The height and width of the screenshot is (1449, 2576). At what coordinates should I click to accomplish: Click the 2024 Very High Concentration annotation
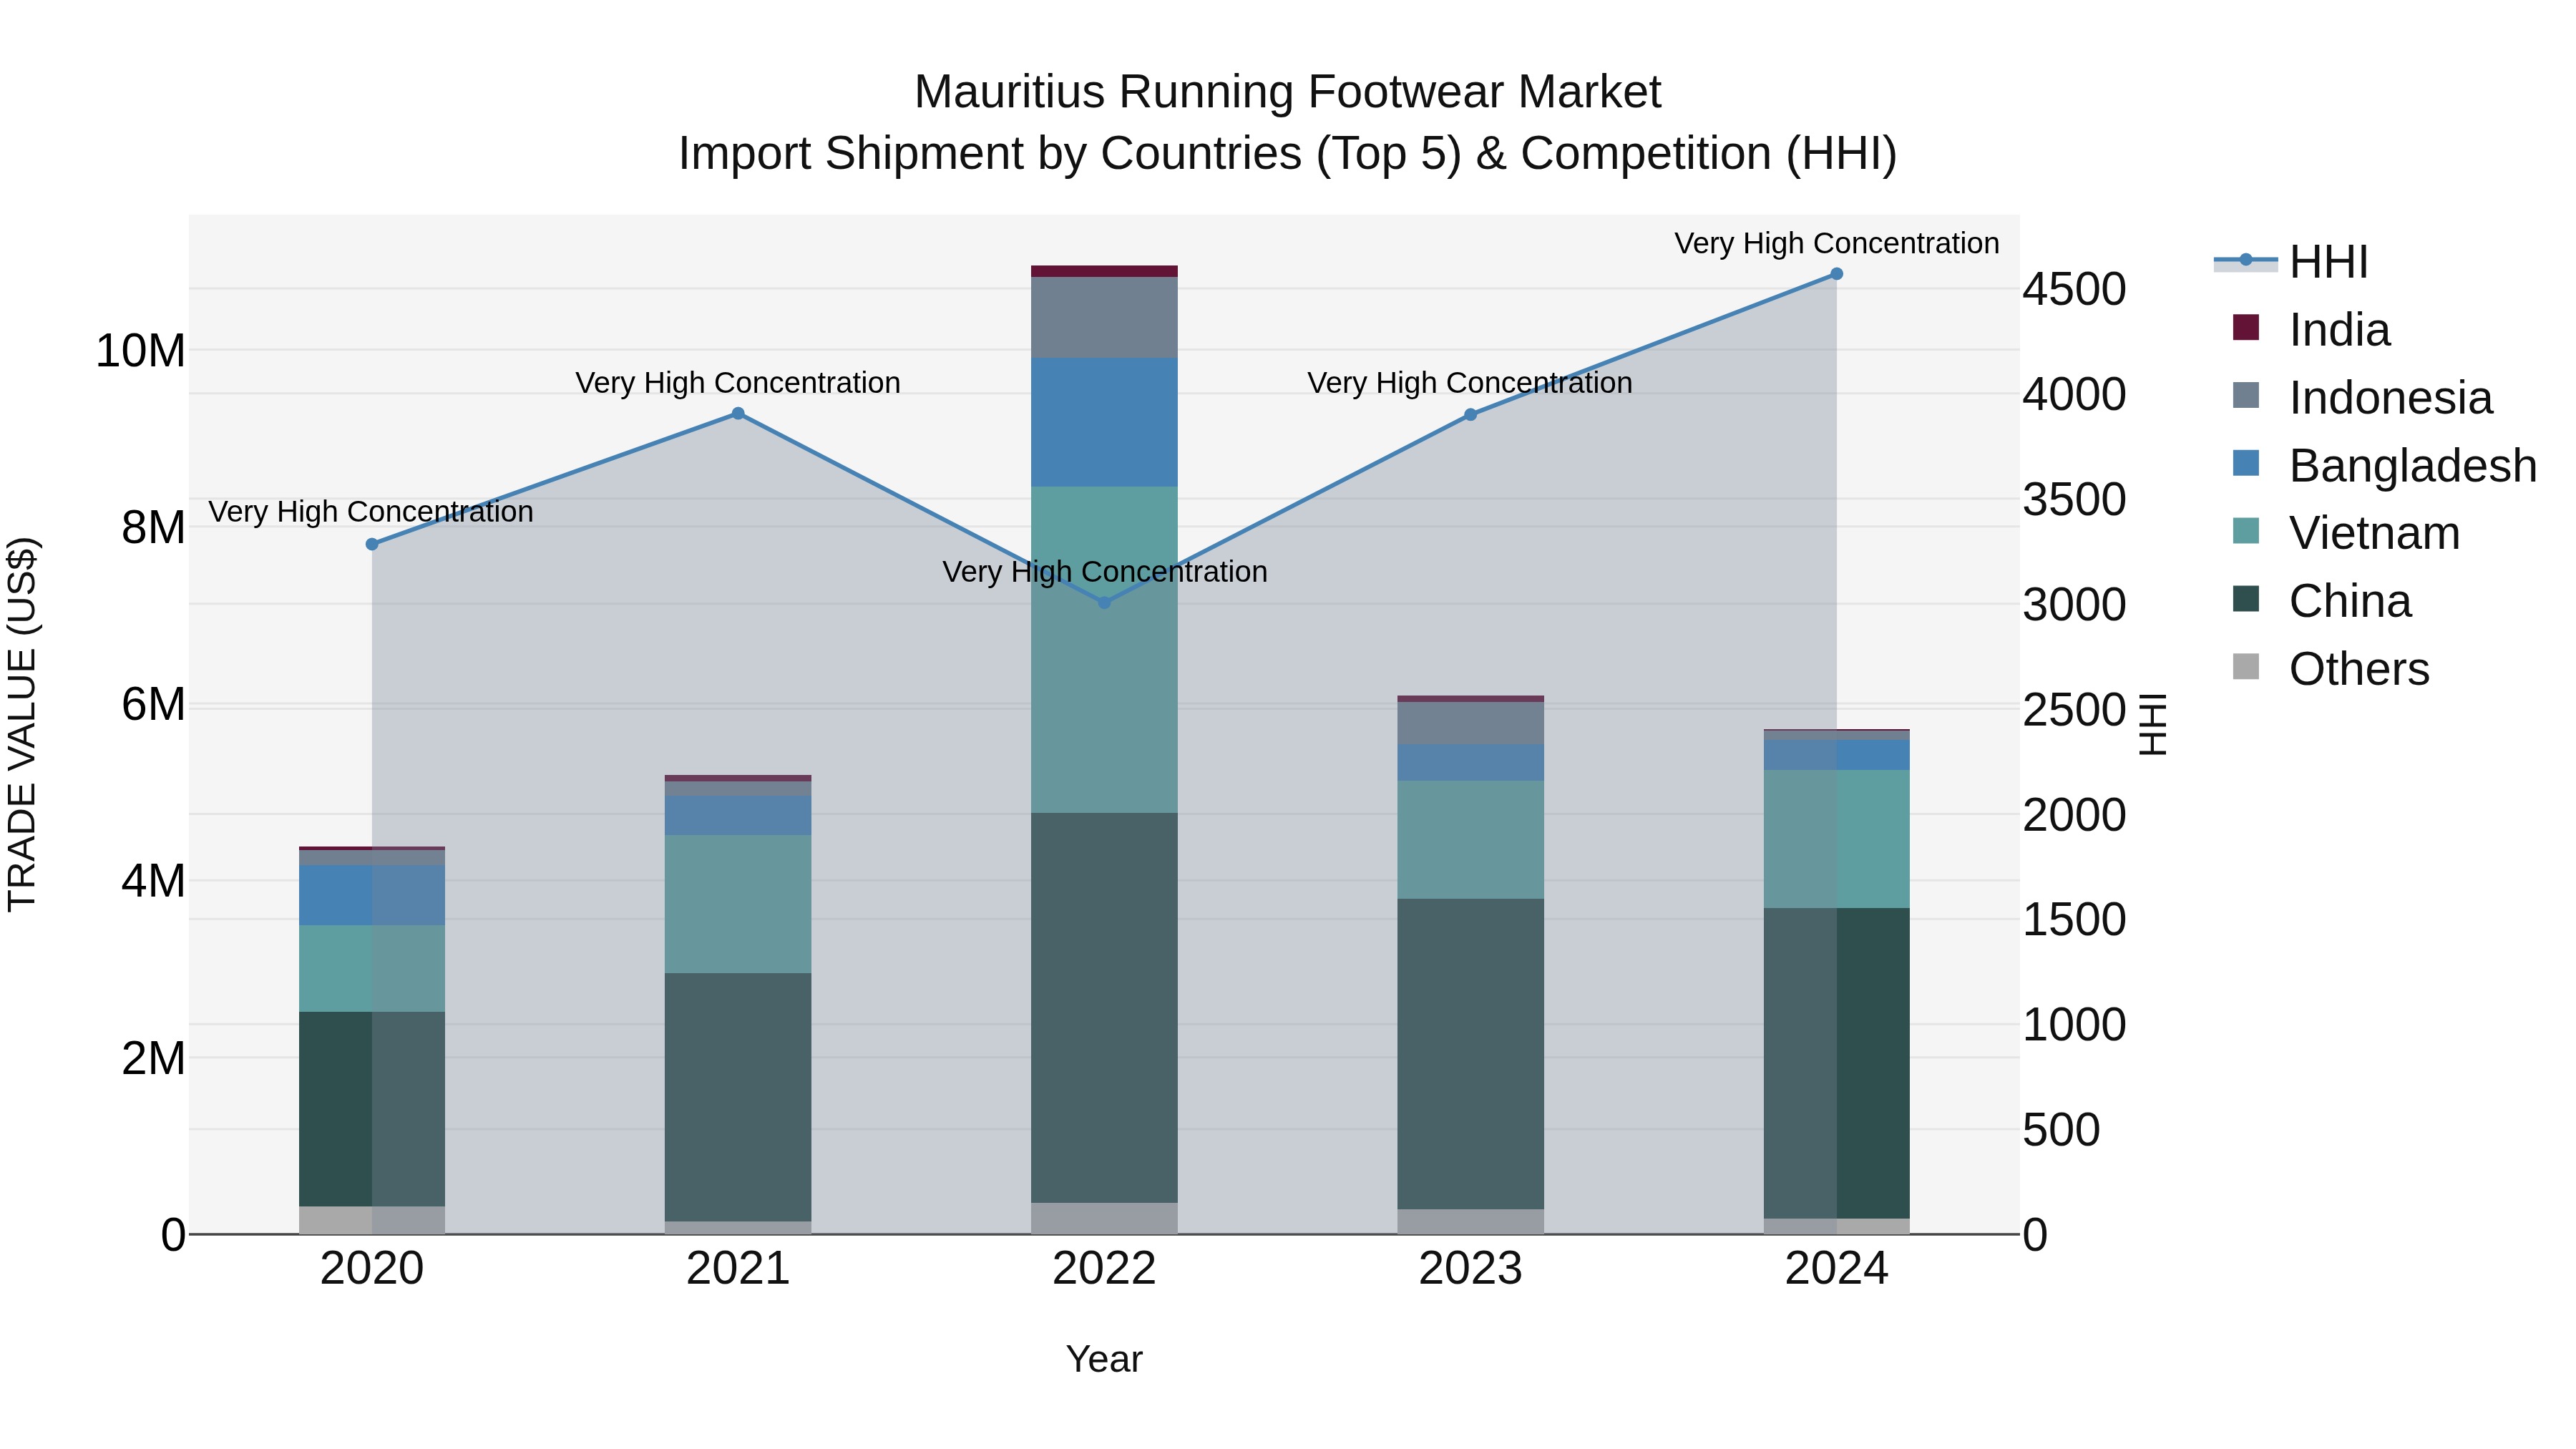(1837, 243)
